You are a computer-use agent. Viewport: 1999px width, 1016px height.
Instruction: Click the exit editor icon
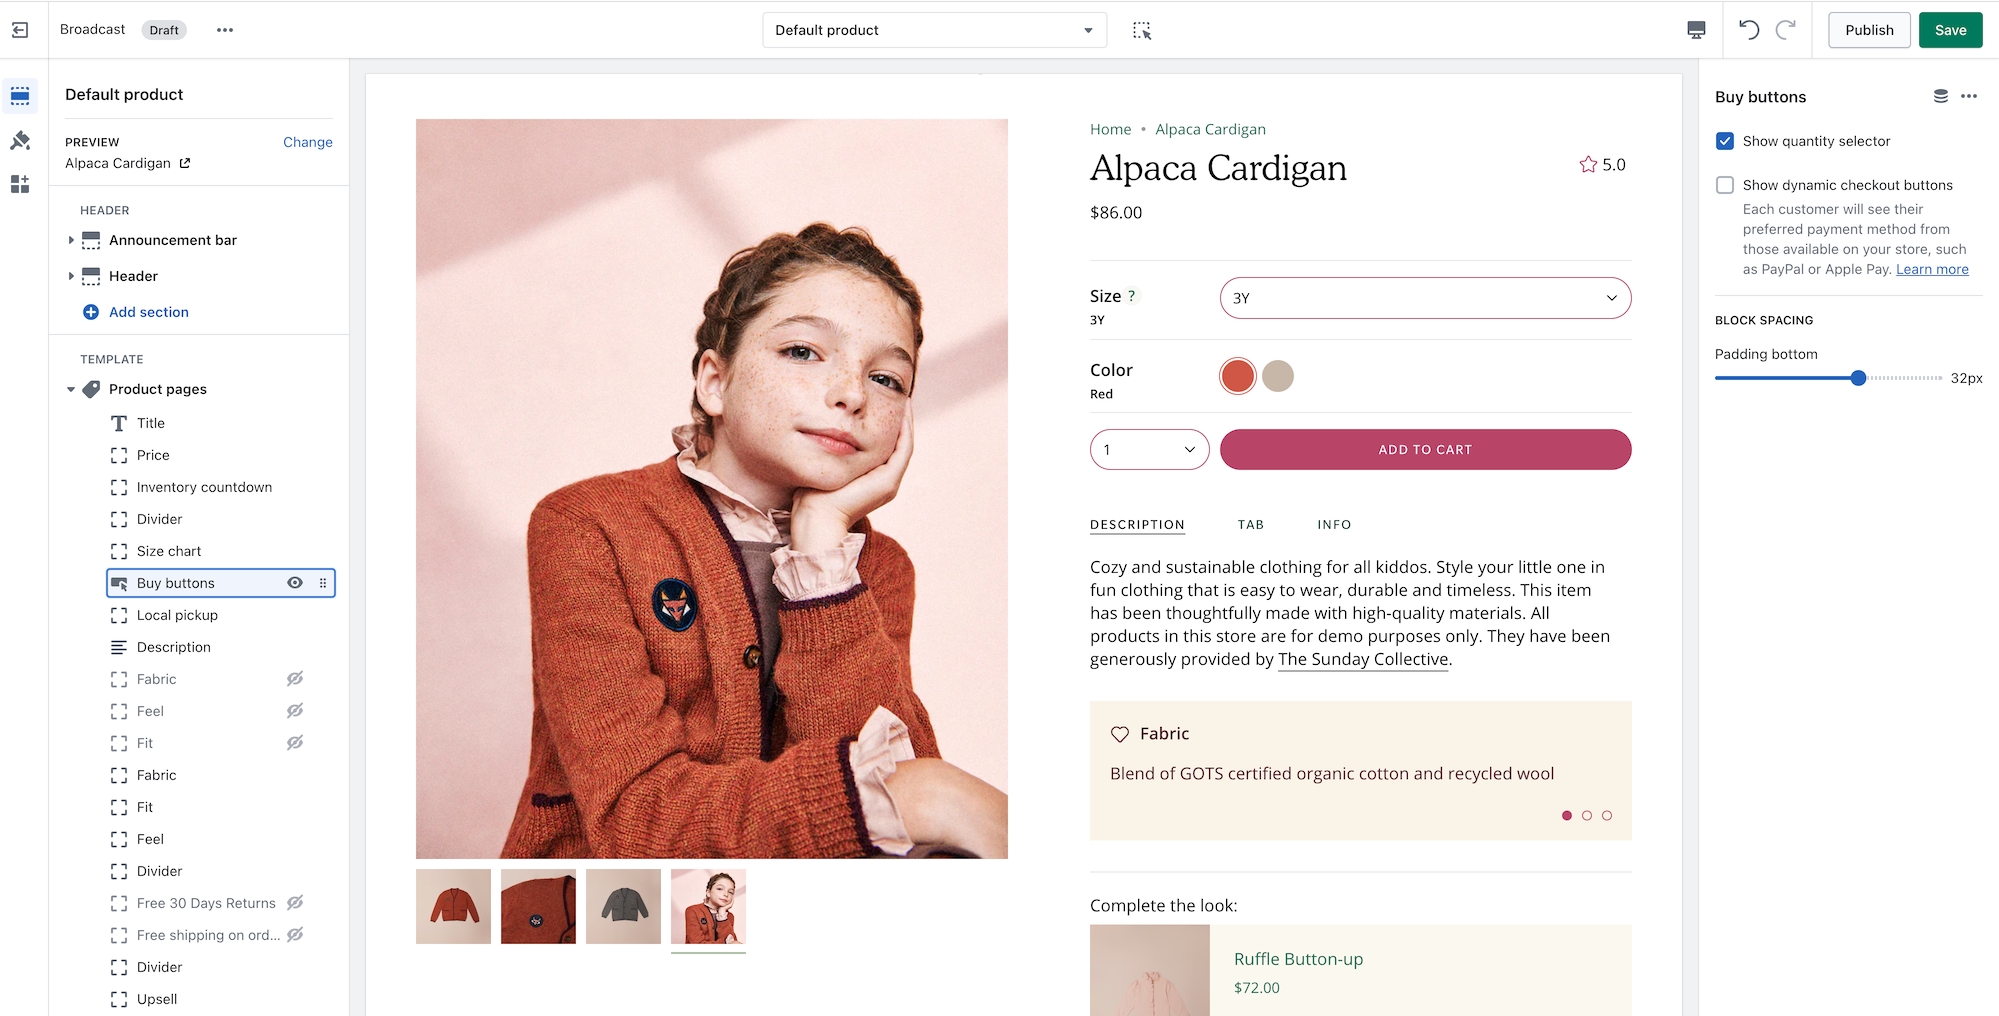[x=20, y=30]
